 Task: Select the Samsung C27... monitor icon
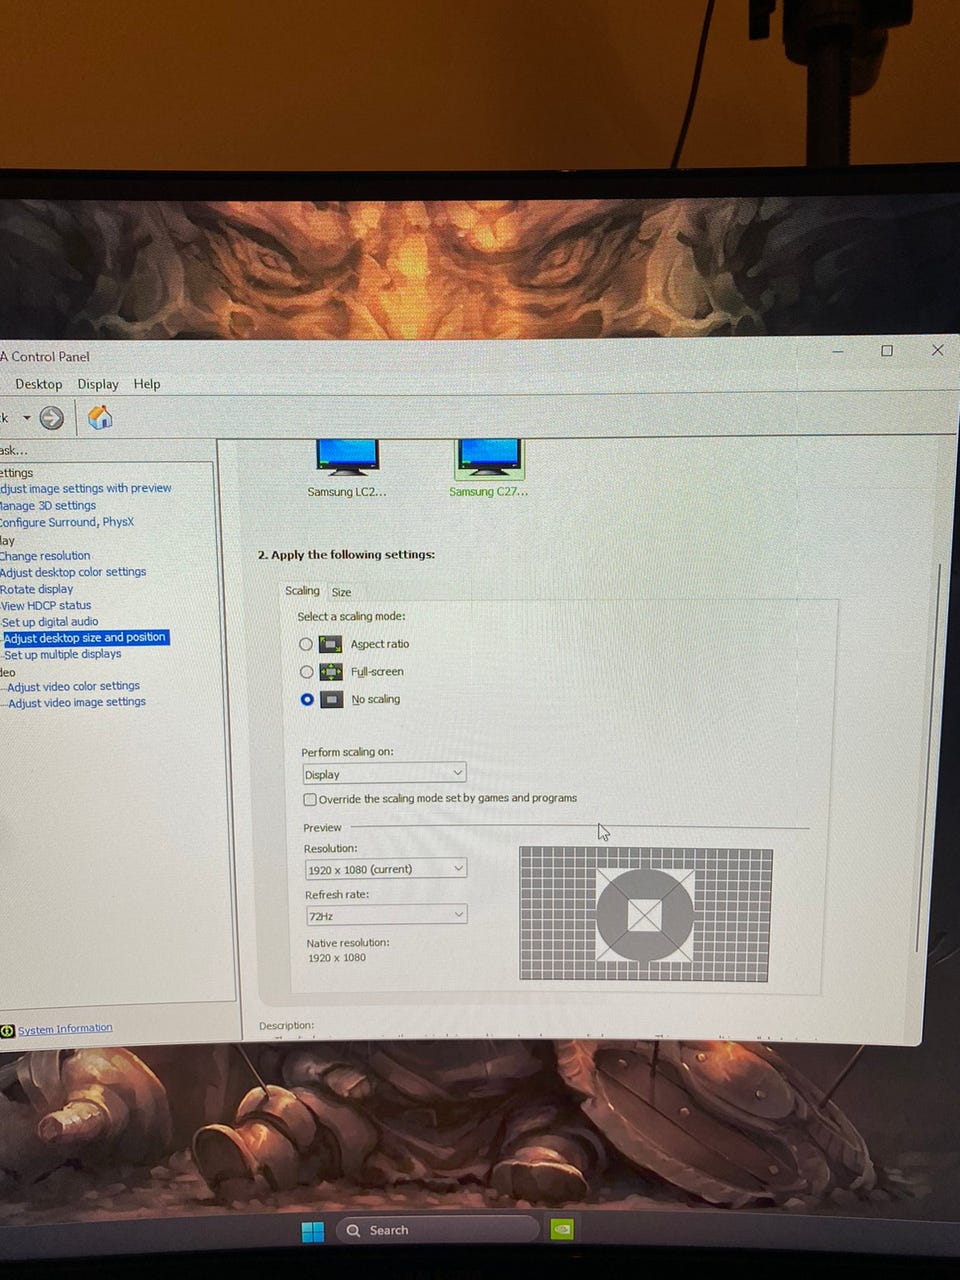[488, 458]
